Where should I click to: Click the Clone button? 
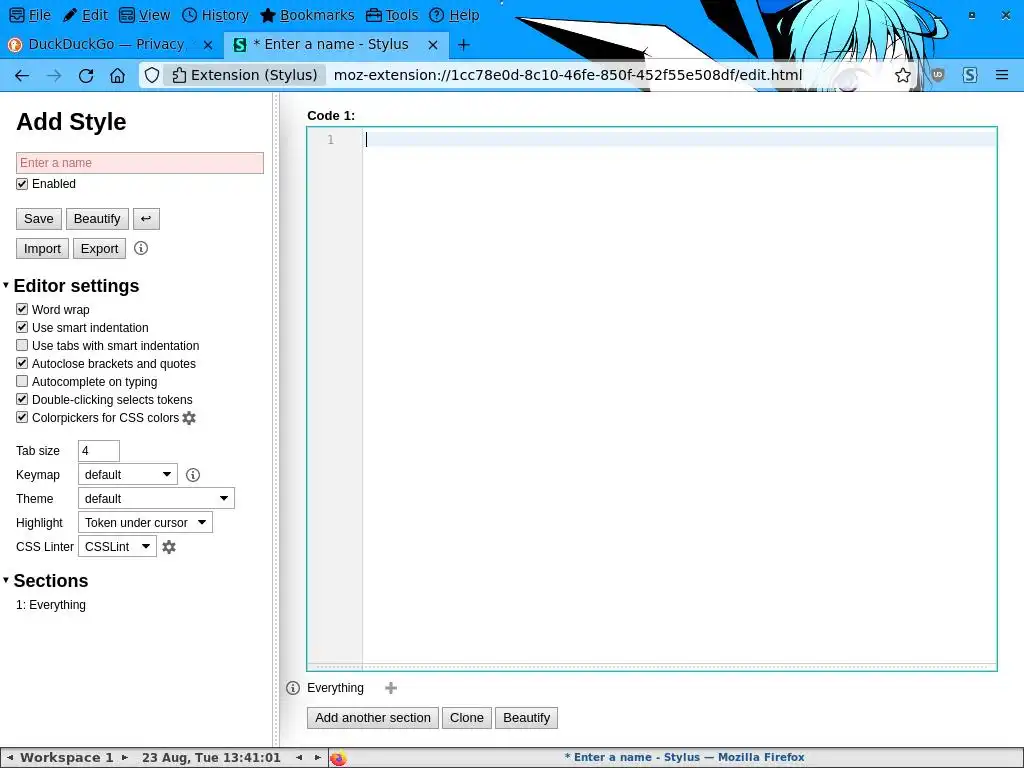[x=467, y=718]
